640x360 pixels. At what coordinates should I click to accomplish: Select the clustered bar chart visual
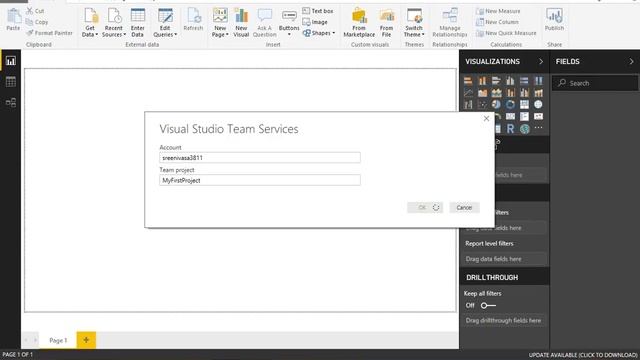pos(496,81)
